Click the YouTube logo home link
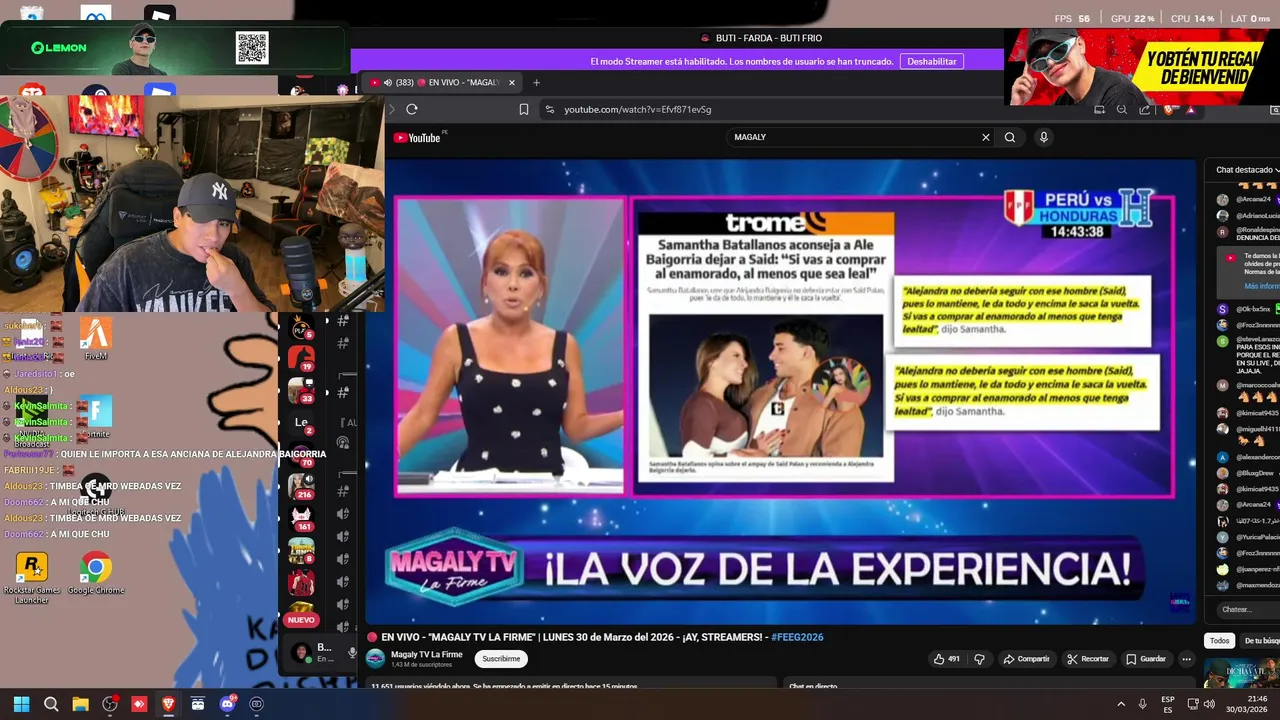The image size is (1280, 720). (417, 137)
